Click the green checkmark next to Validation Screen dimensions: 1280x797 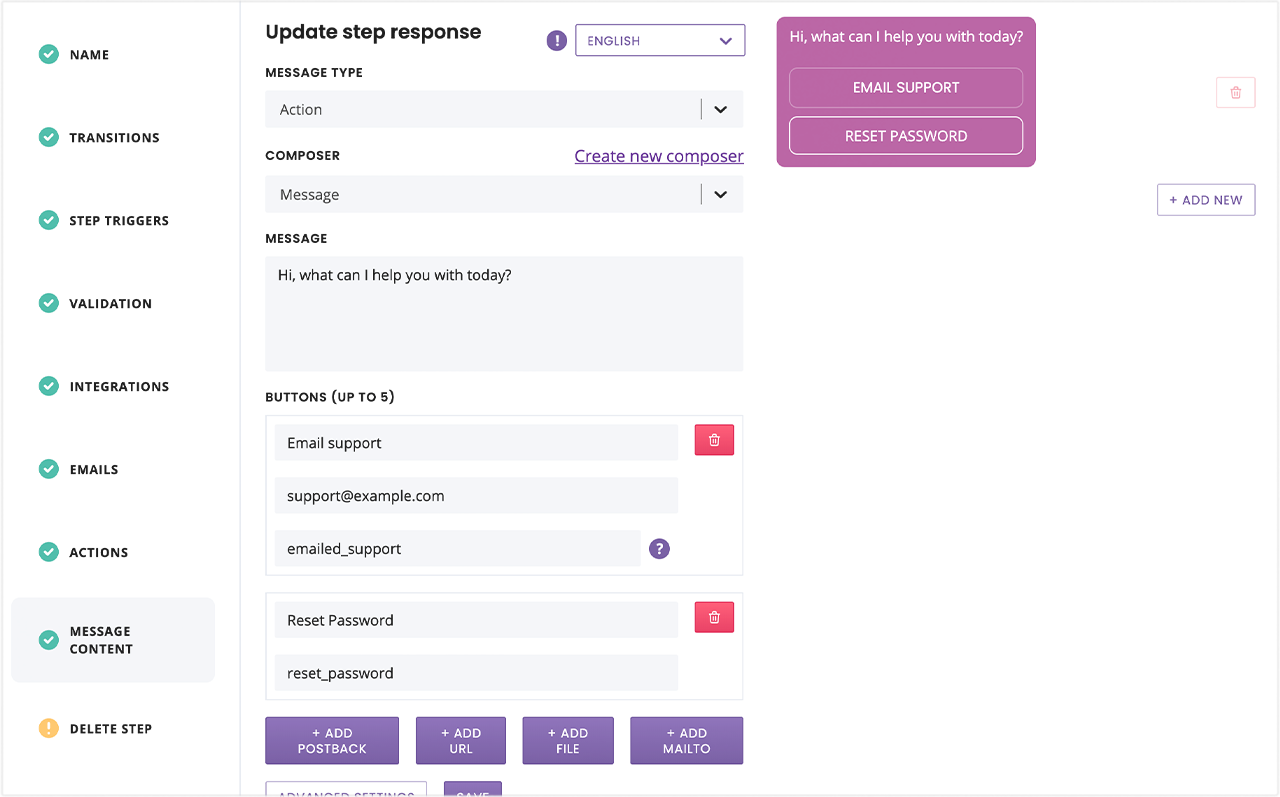[49, 303]
